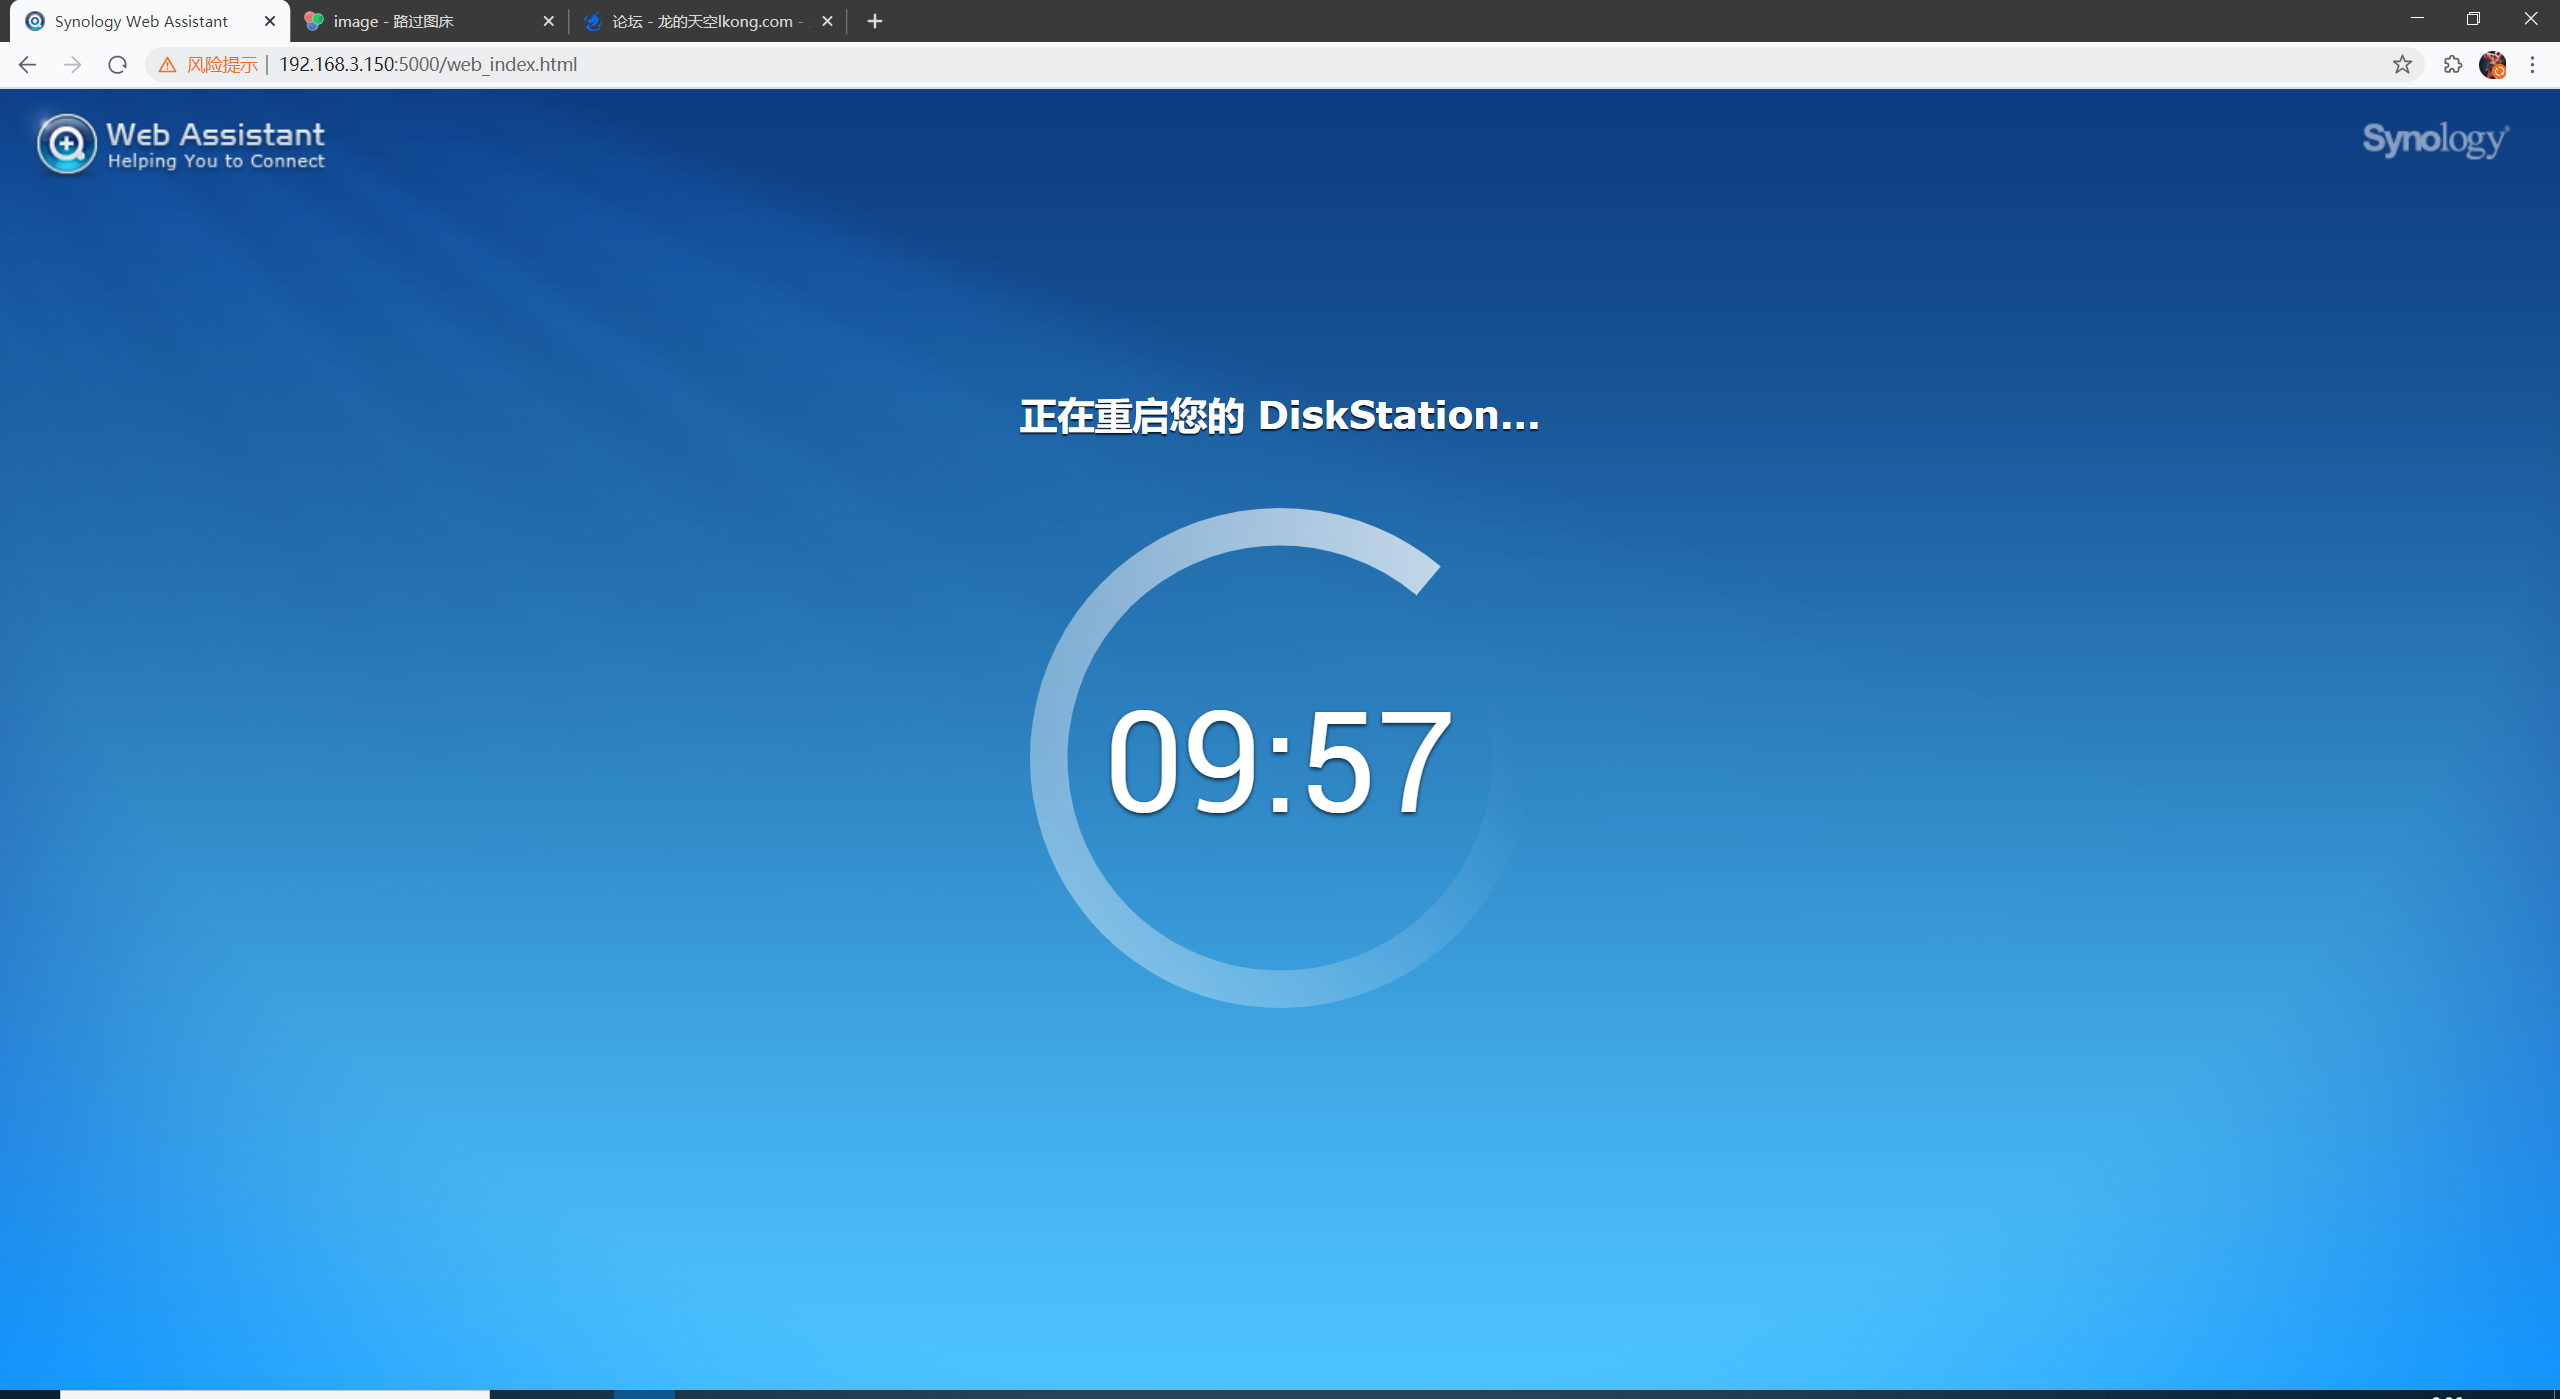2560x1399 pixels.
Task: Bookmark this page with star icon
Action: 2402,64
